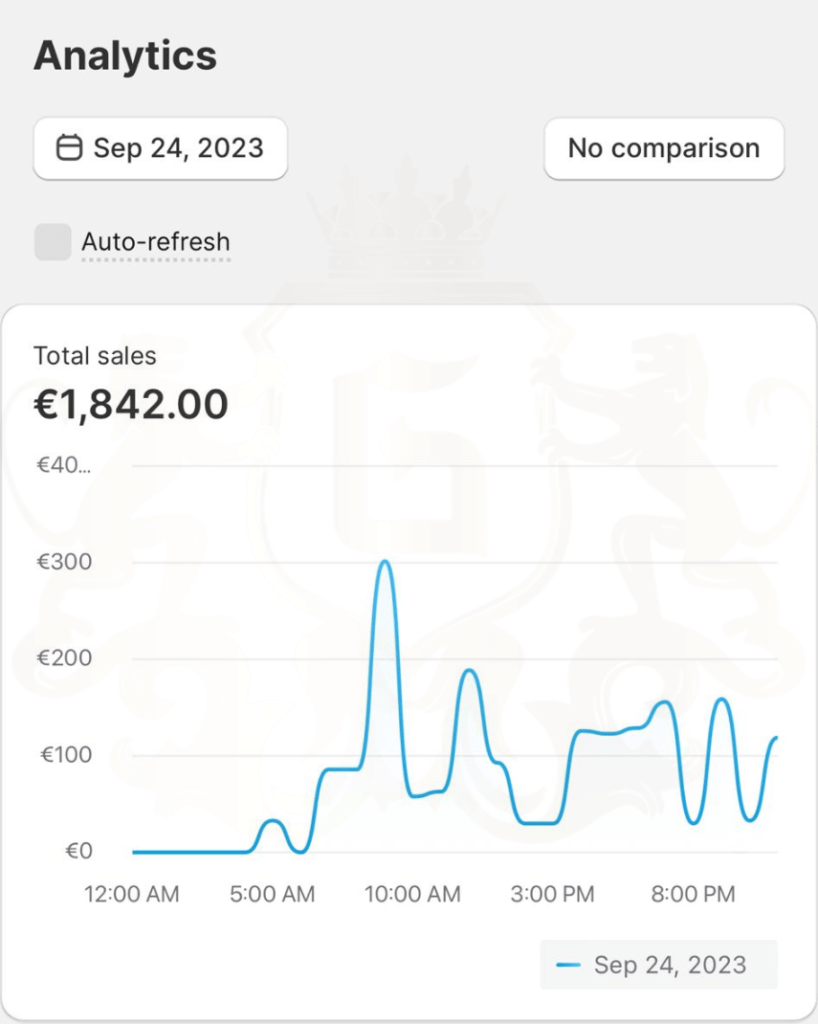Click the blue legend line swatch
The width and height of the screenshot is (818, 1024).
(568, 965)
